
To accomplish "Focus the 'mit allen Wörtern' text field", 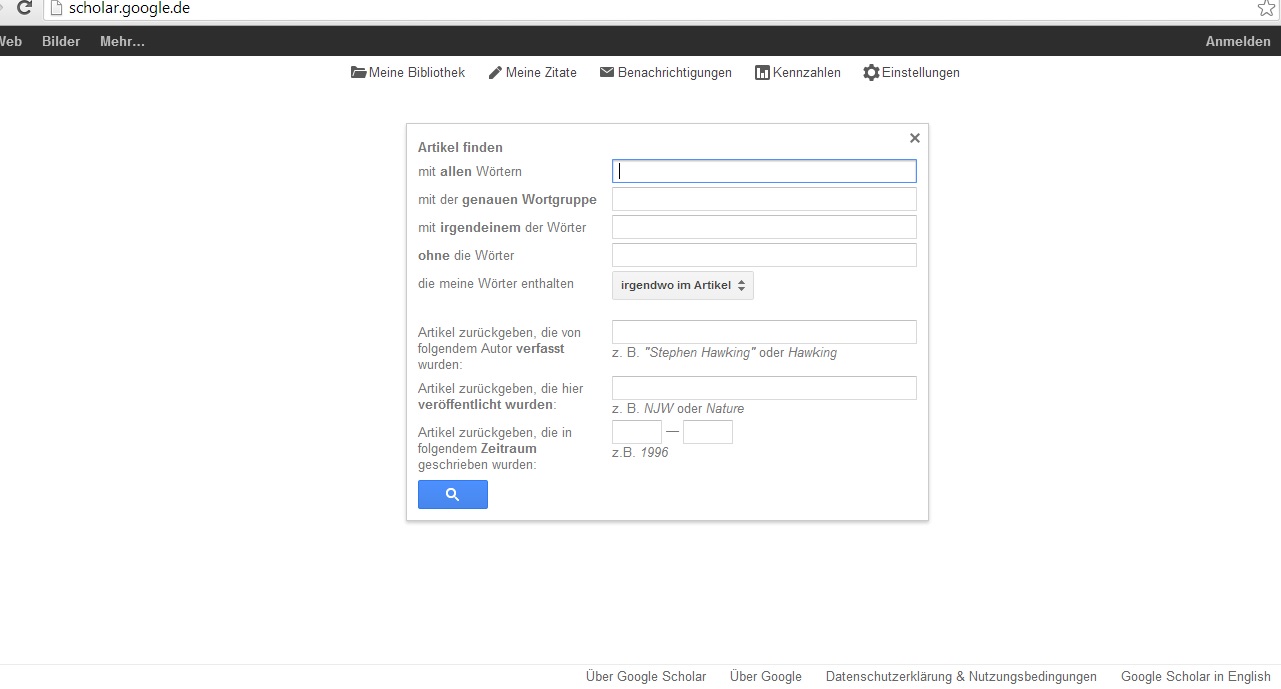I will click(x=764, y=171).
